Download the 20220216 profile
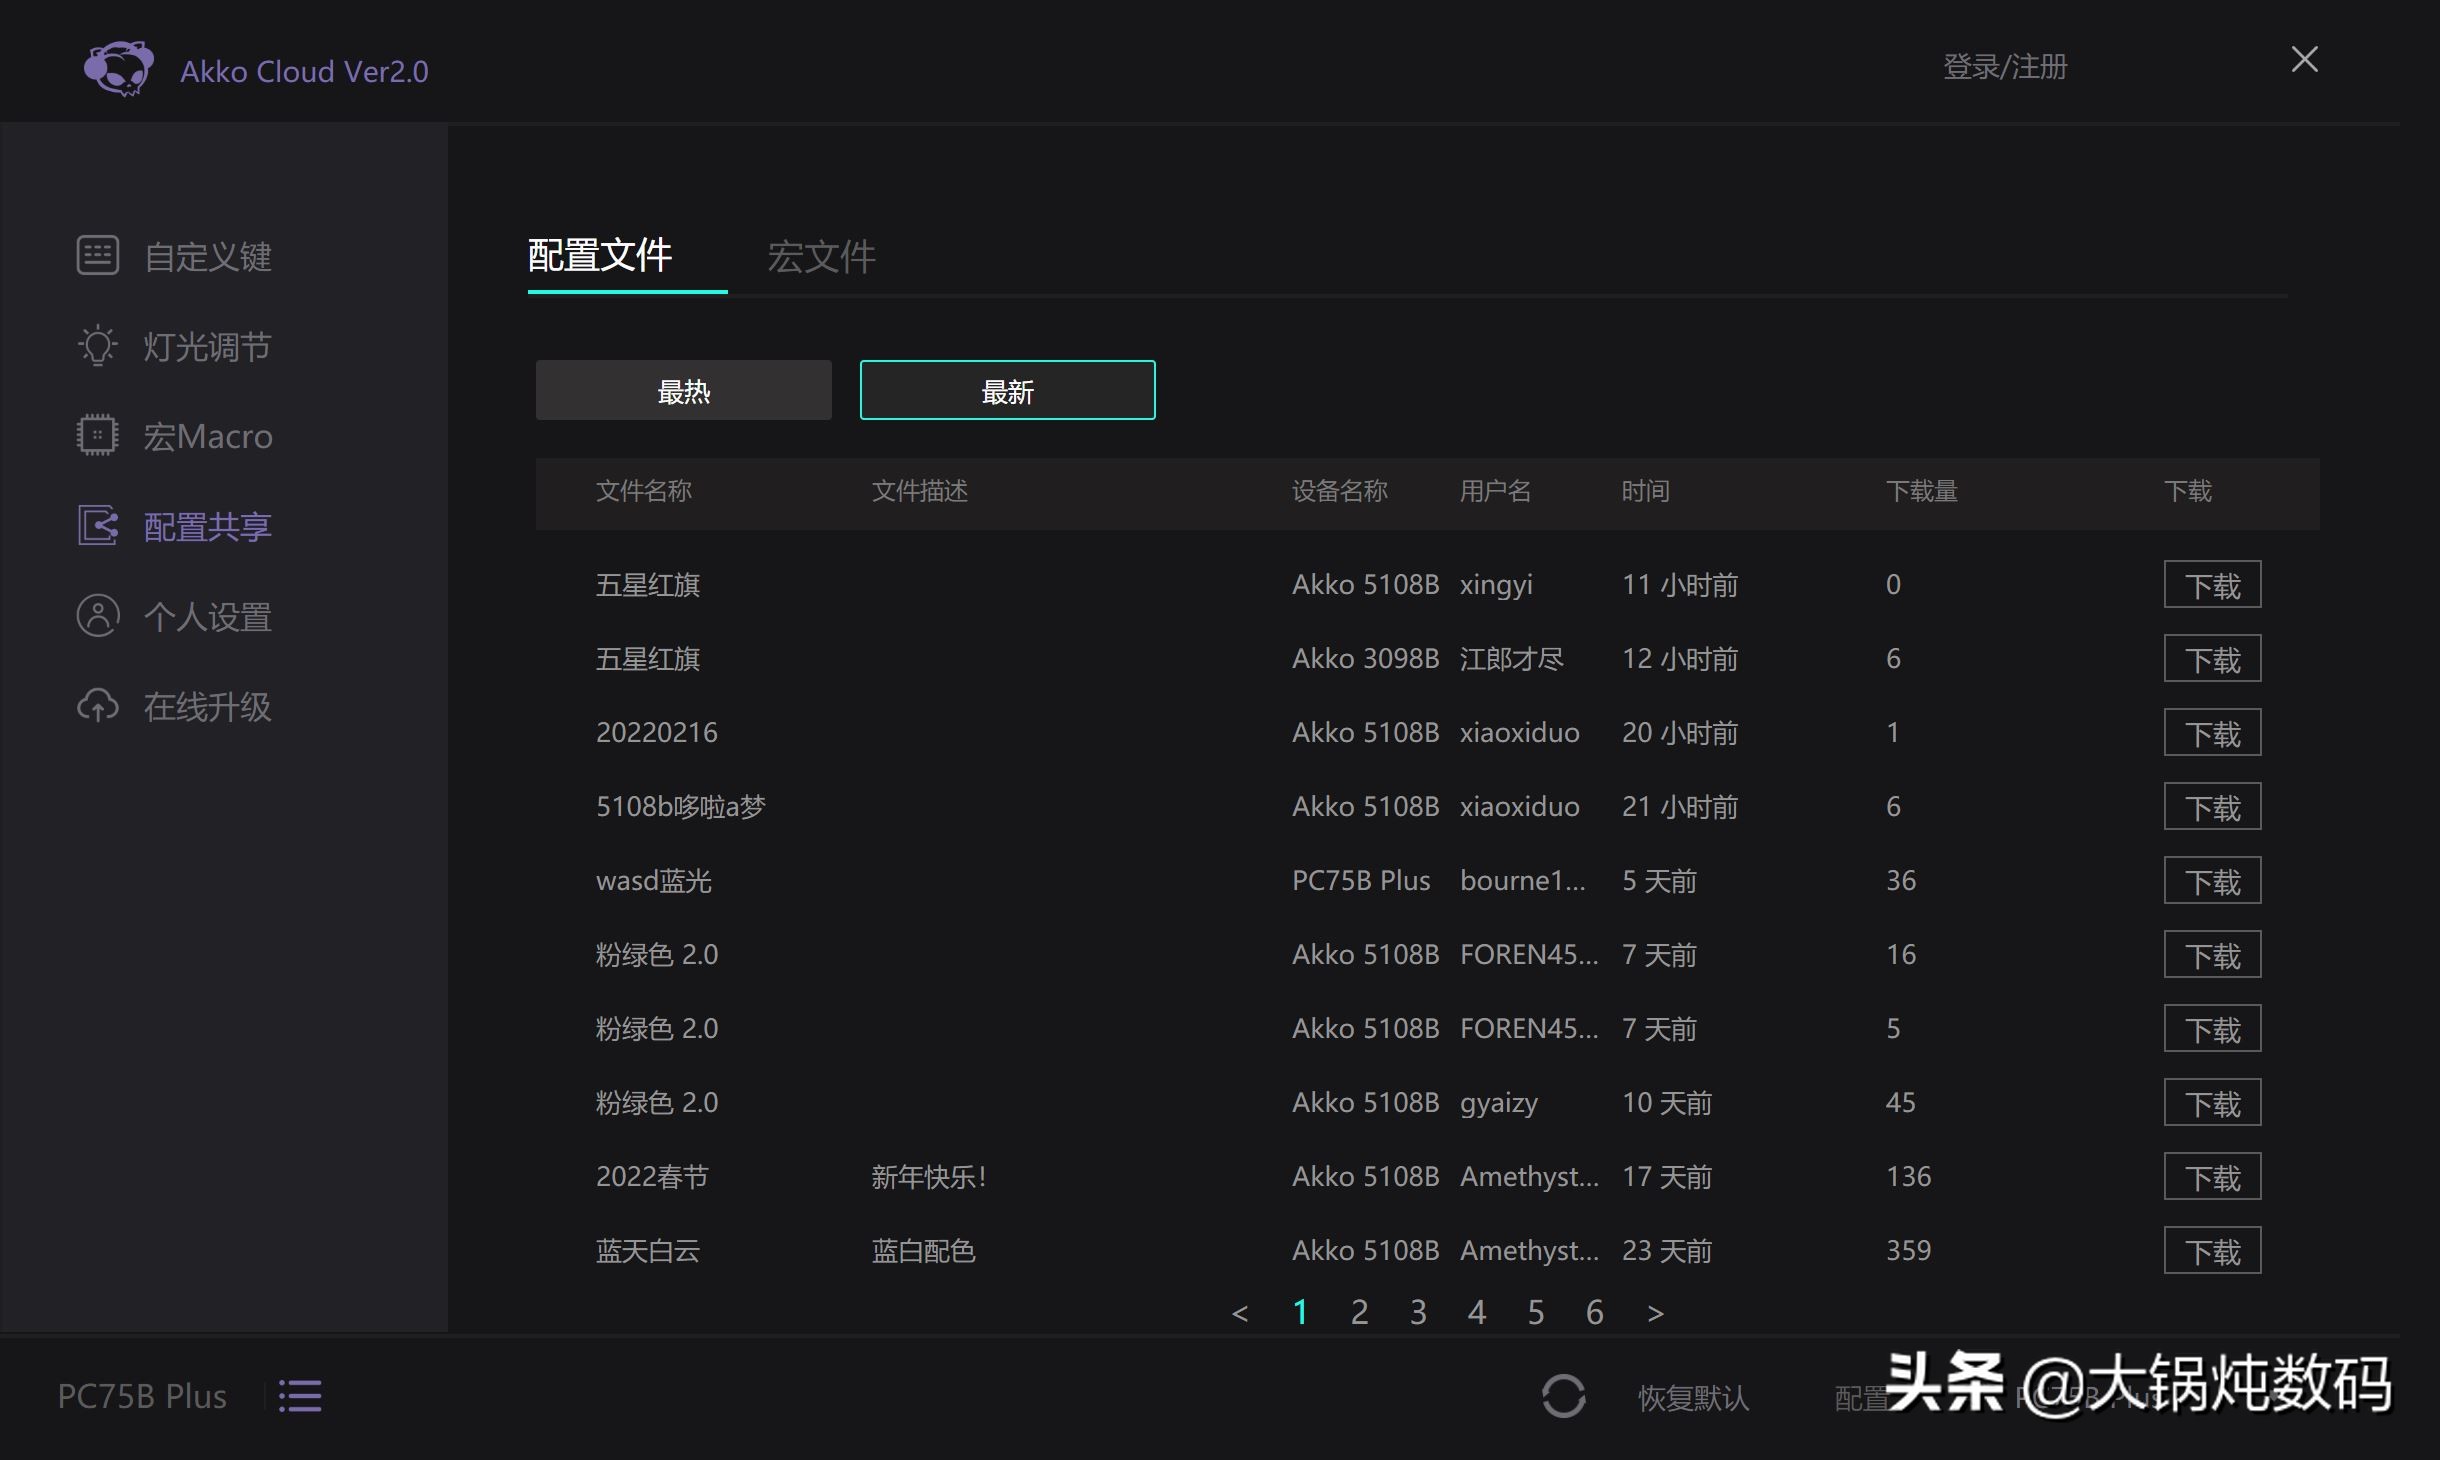2440x1460 pixels. 2212,732
